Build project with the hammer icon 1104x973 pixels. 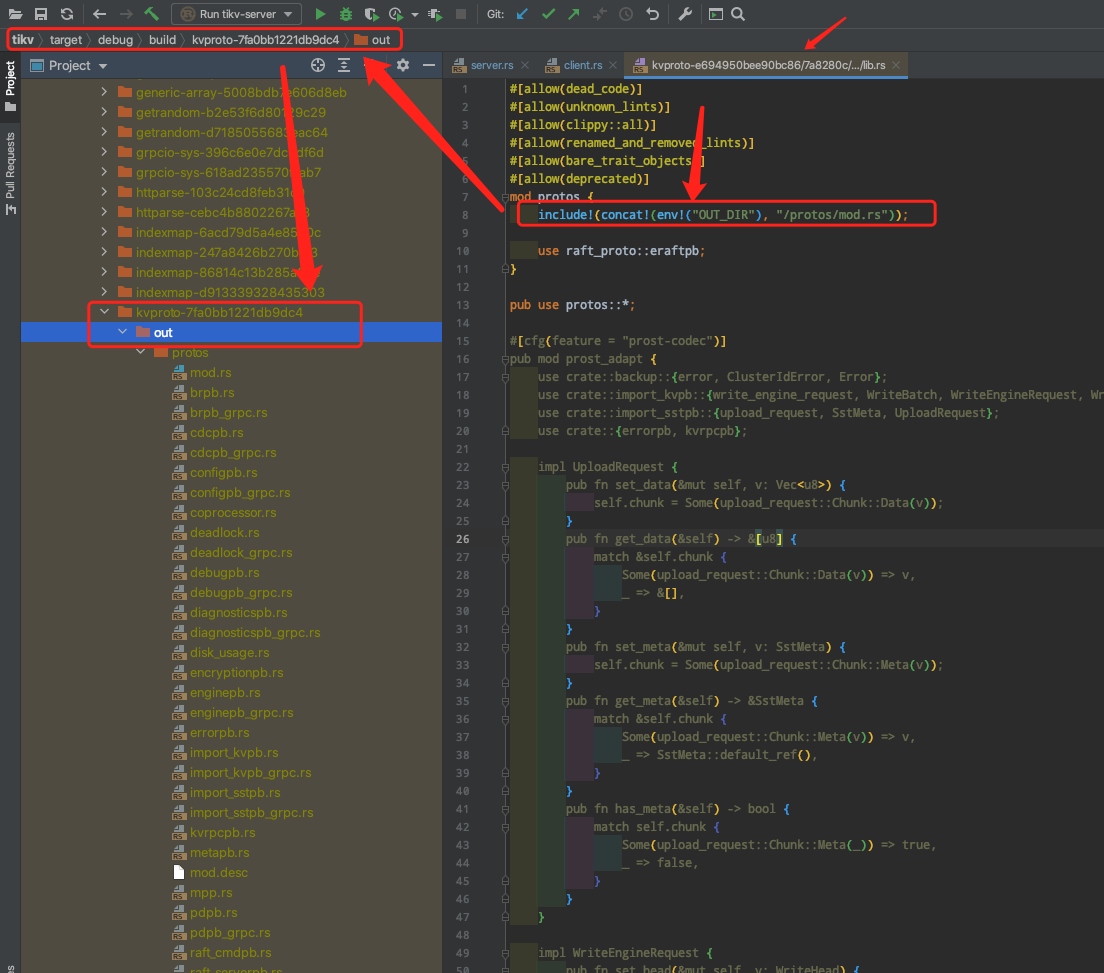(x=151, y=14)
